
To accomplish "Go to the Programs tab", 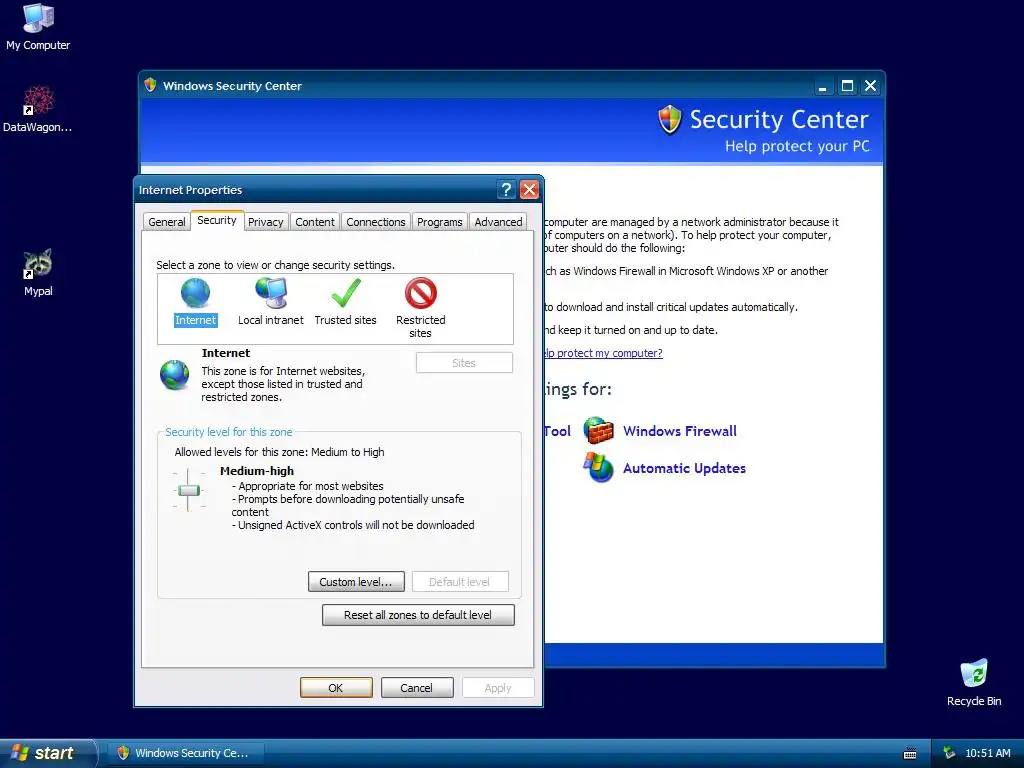I will tap(440, 222).
